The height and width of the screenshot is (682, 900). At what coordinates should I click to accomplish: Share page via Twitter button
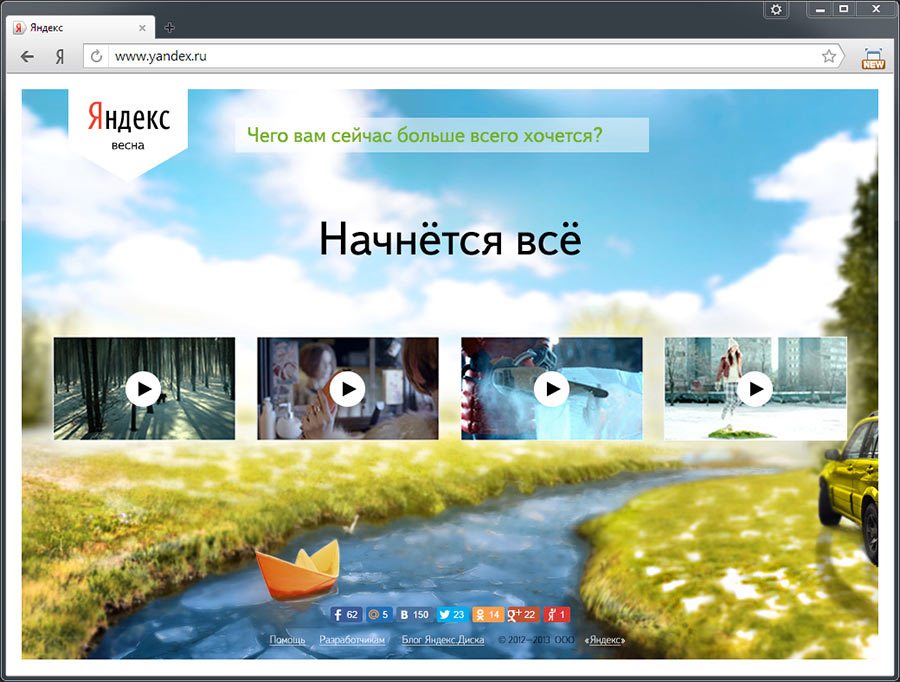(x=452, y=615)
